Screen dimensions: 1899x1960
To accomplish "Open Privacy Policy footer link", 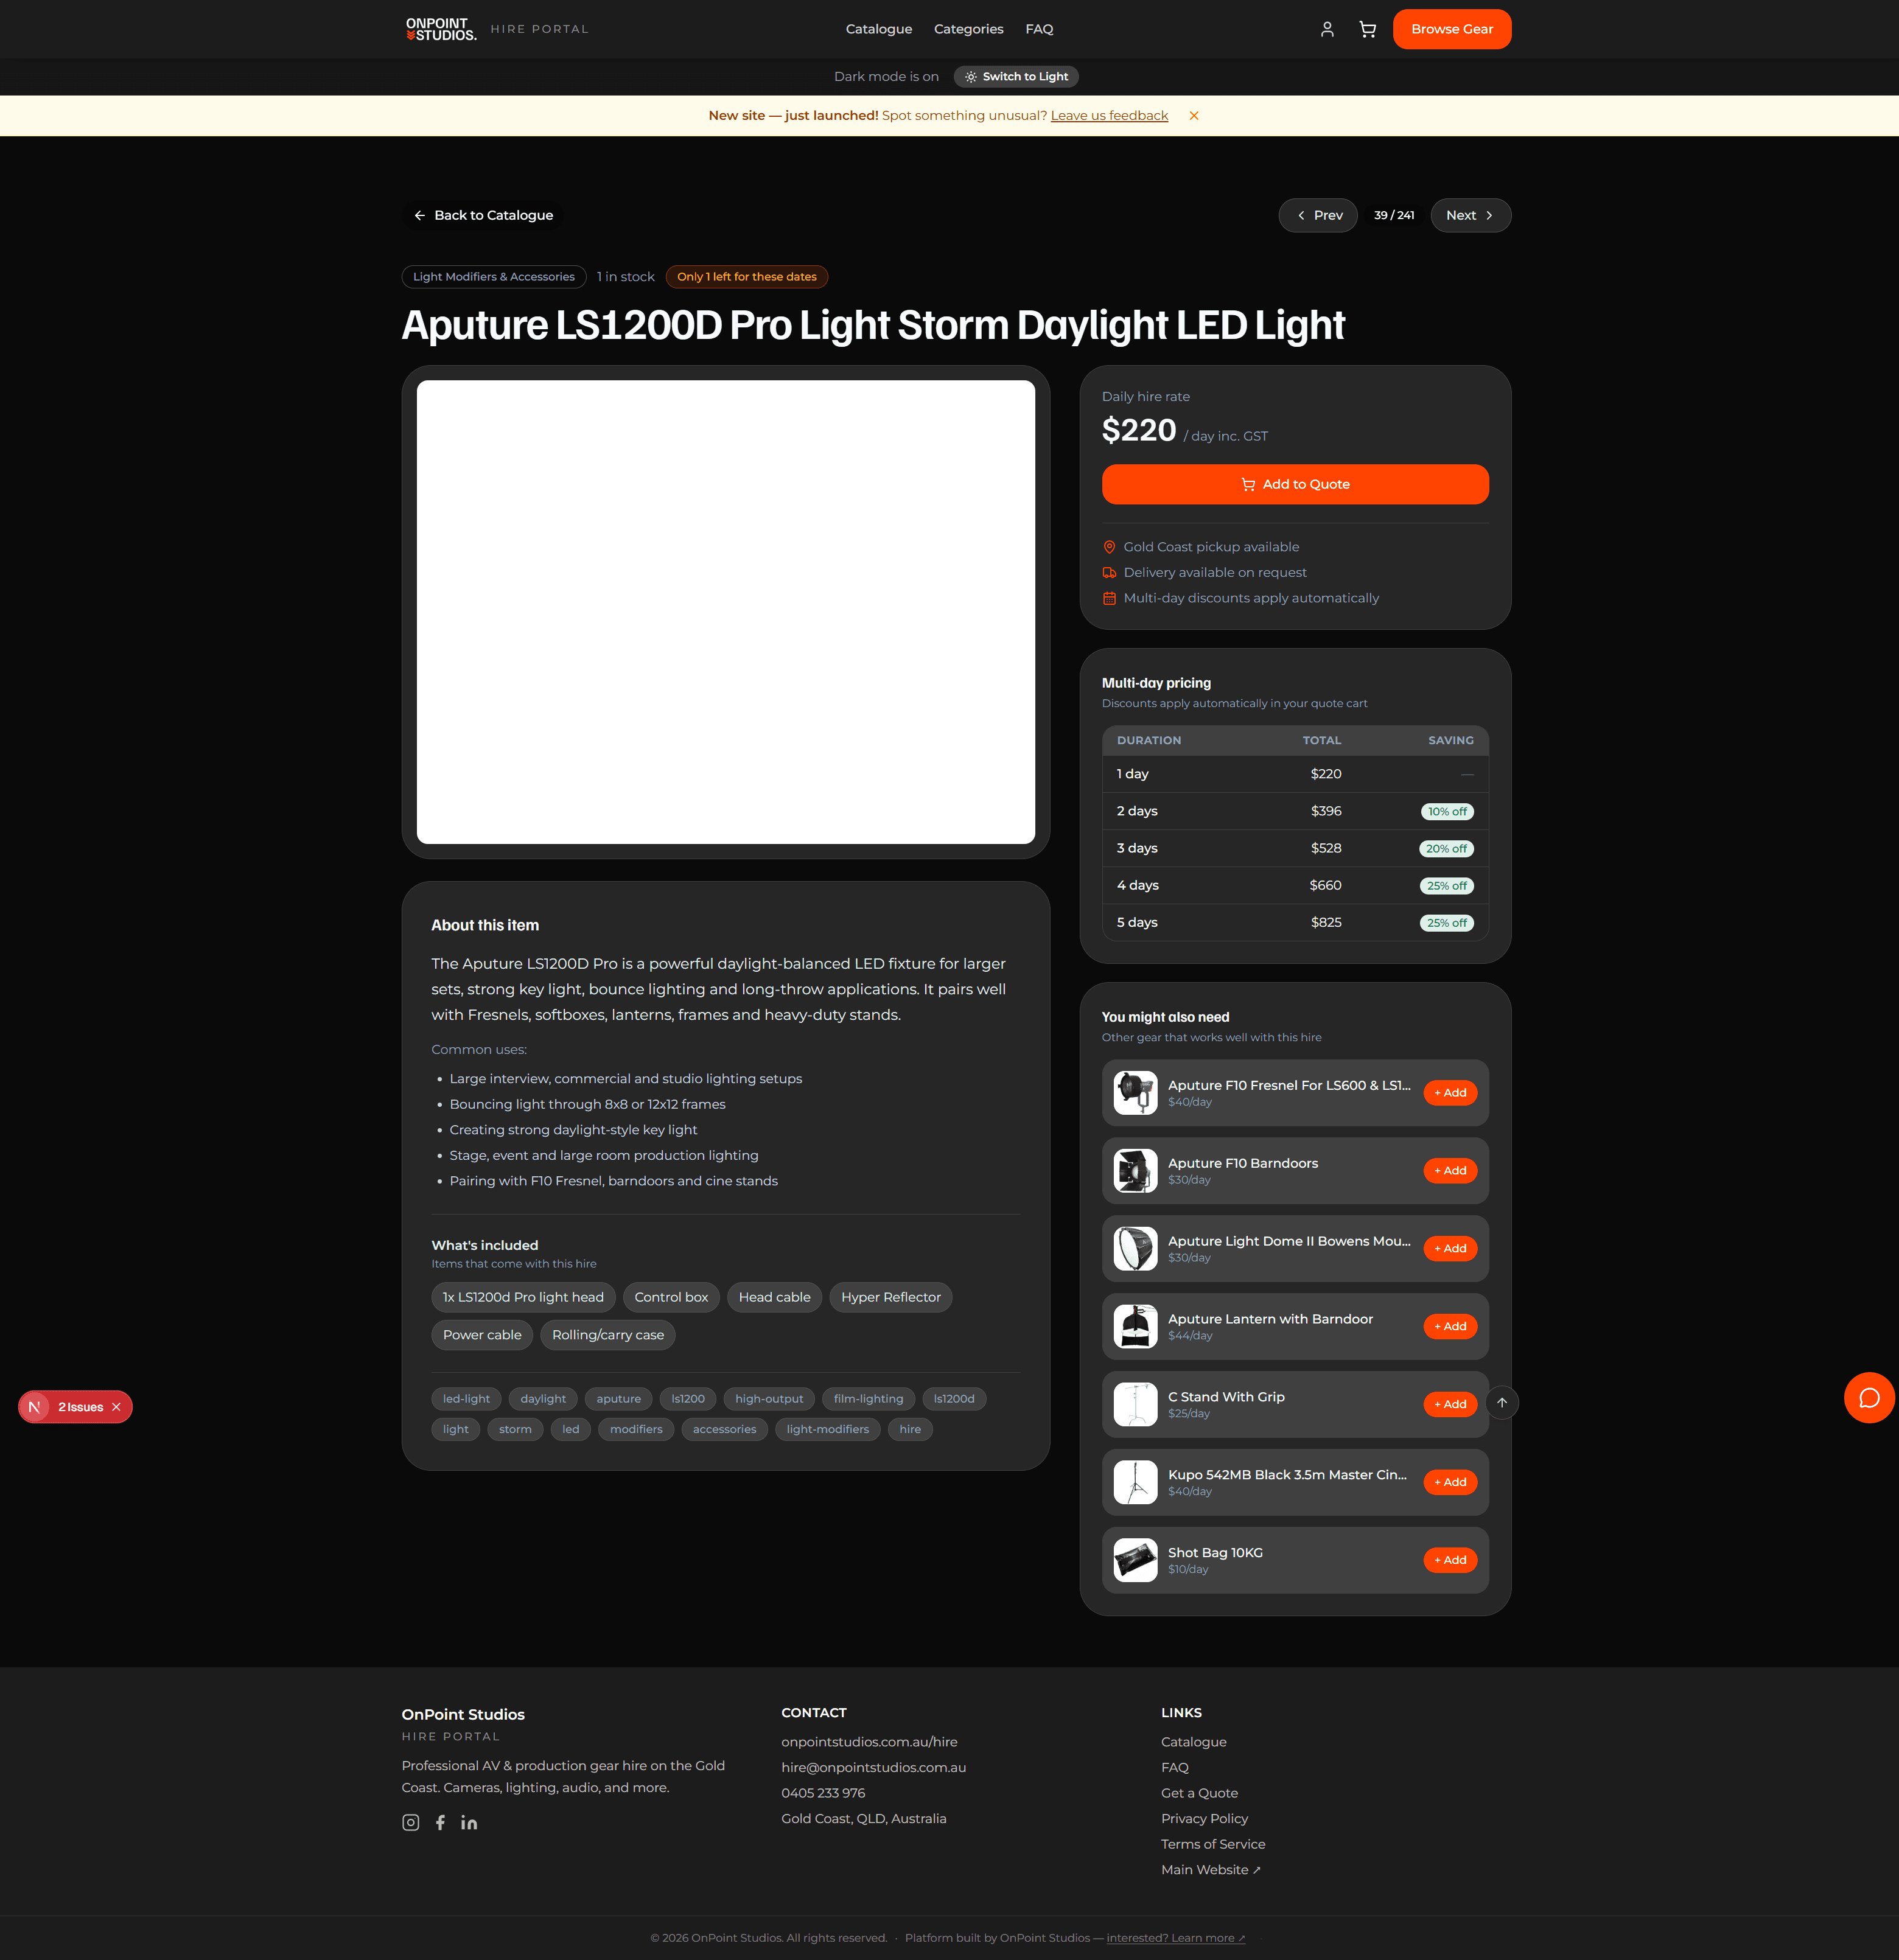I will 1204,1819.
